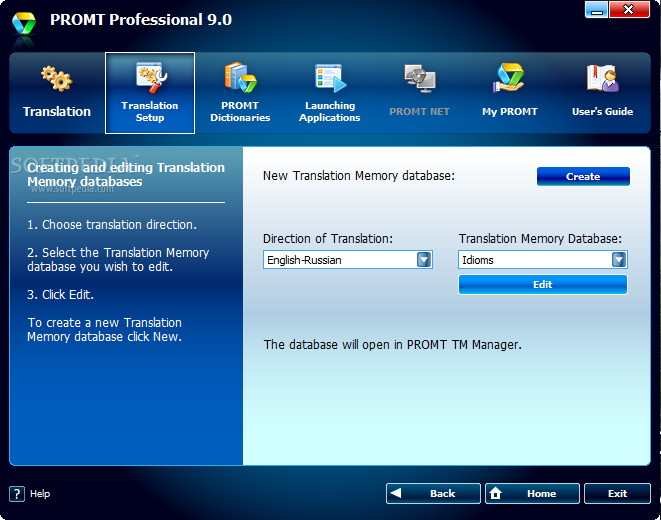Viewport: 661px width, 520px height.
Task: Click the English-Russian combo box field
Action: 348,260
